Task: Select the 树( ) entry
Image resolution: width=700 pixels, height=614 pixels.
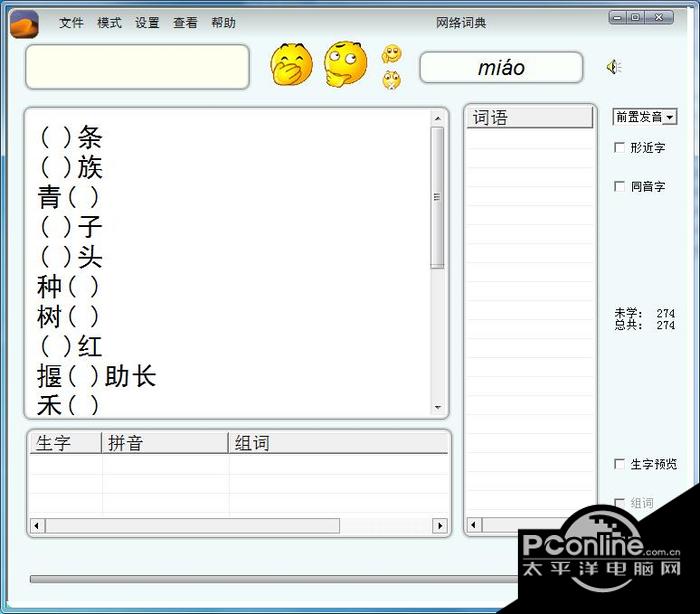Action: (x=68, y=316)
